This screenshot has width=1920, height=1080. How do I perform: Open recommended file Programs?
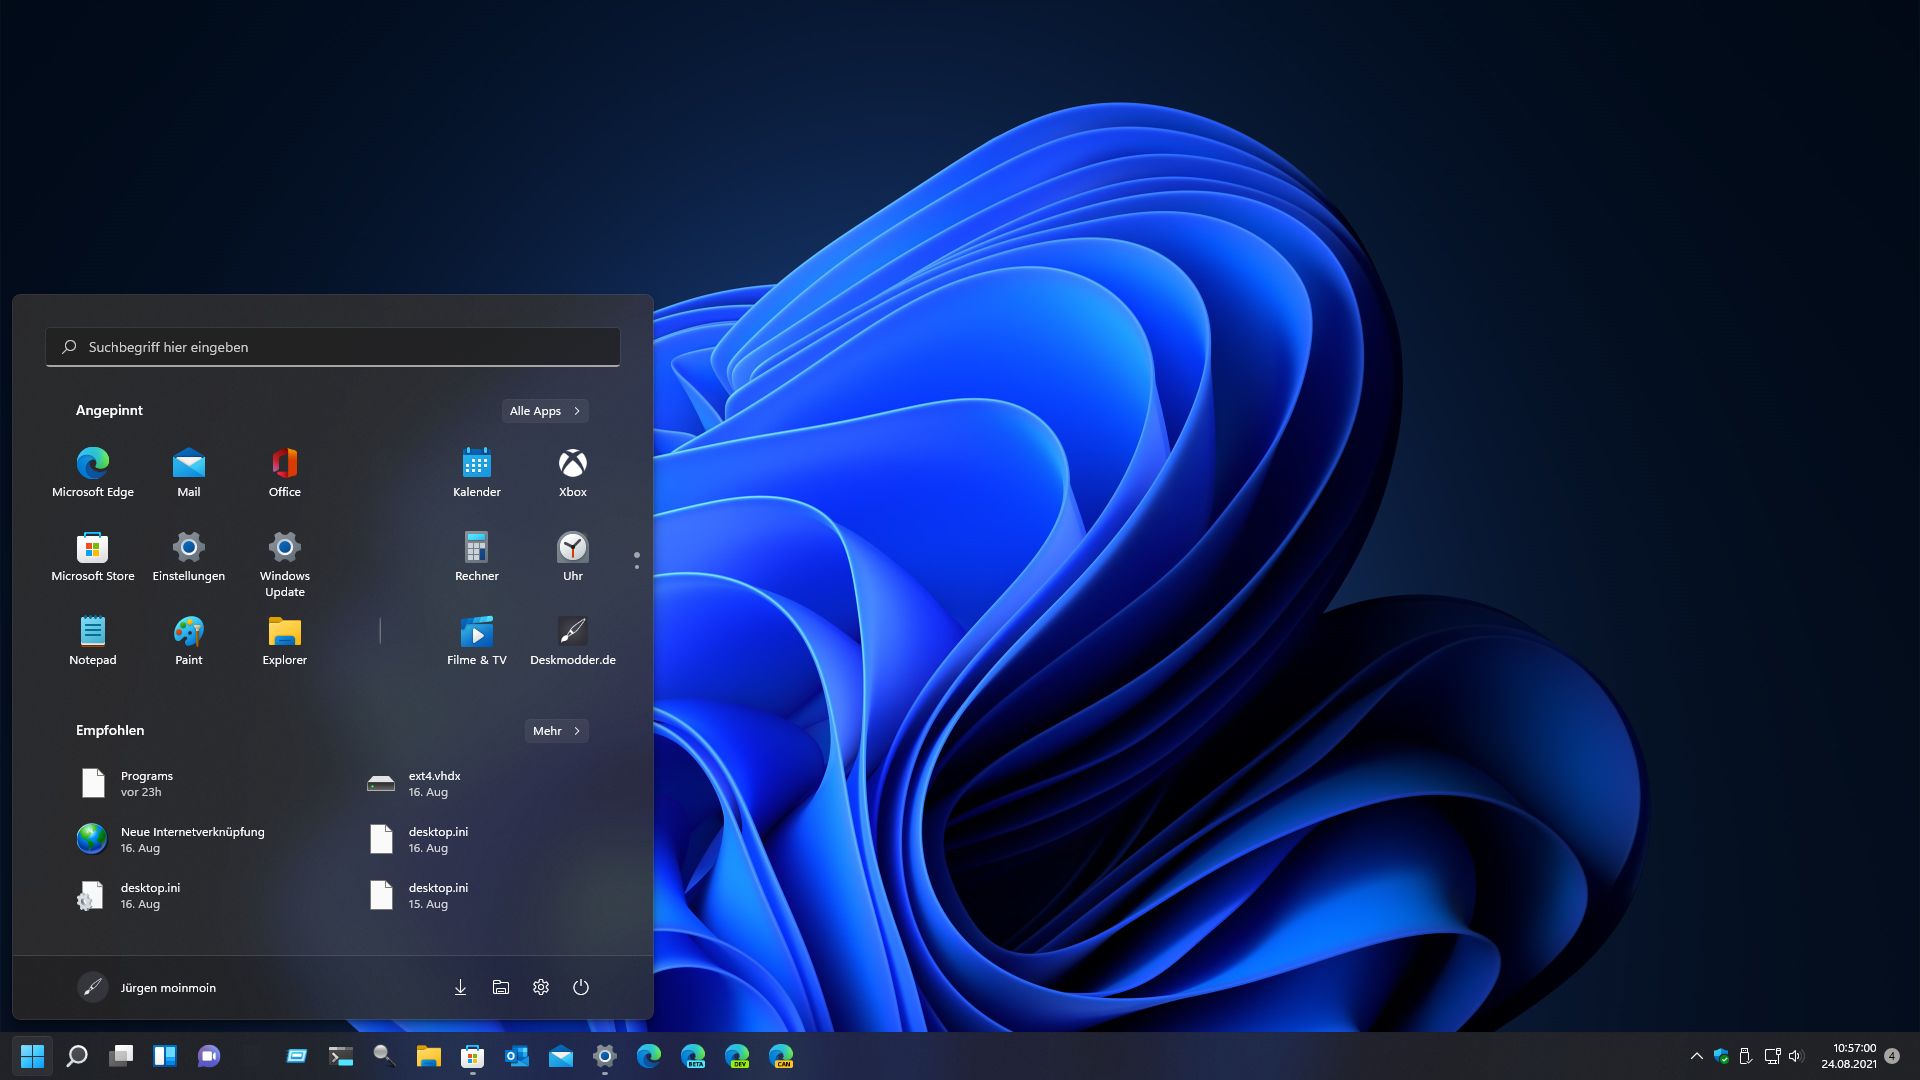(190, 783)
